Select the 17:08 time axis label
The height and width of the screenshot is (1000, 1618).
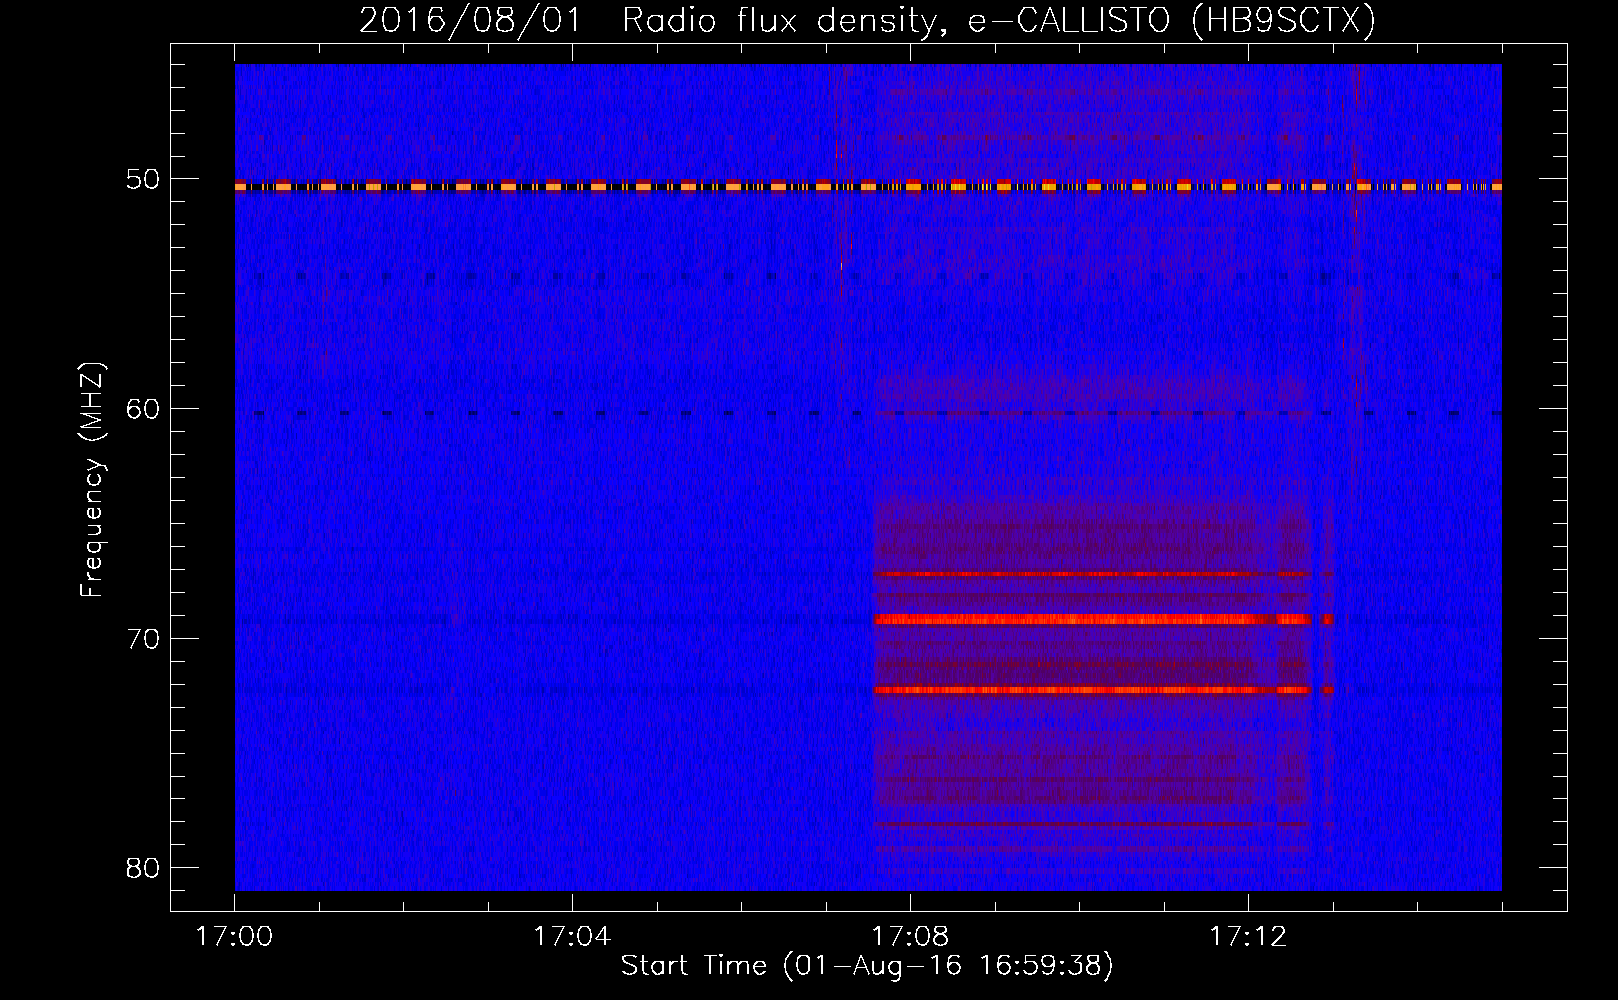click(910, 937)
